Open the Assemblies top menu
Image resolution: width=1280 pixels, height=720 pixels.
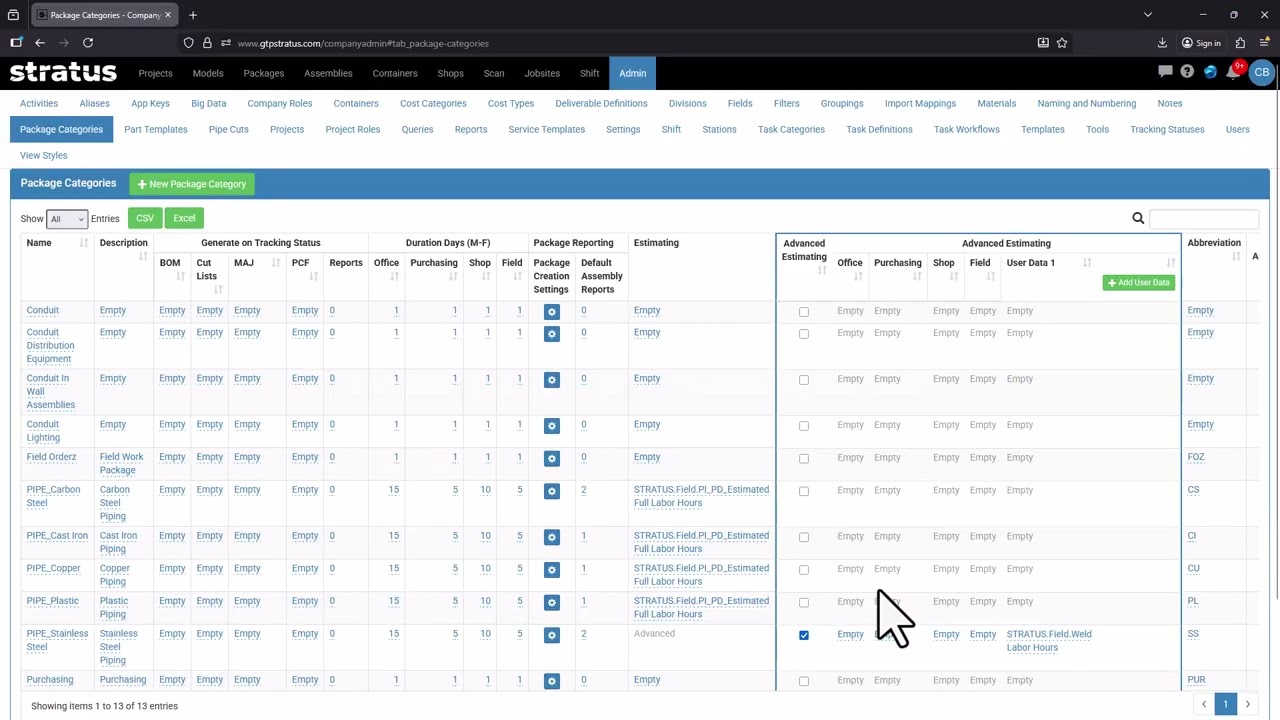(328, 73)
